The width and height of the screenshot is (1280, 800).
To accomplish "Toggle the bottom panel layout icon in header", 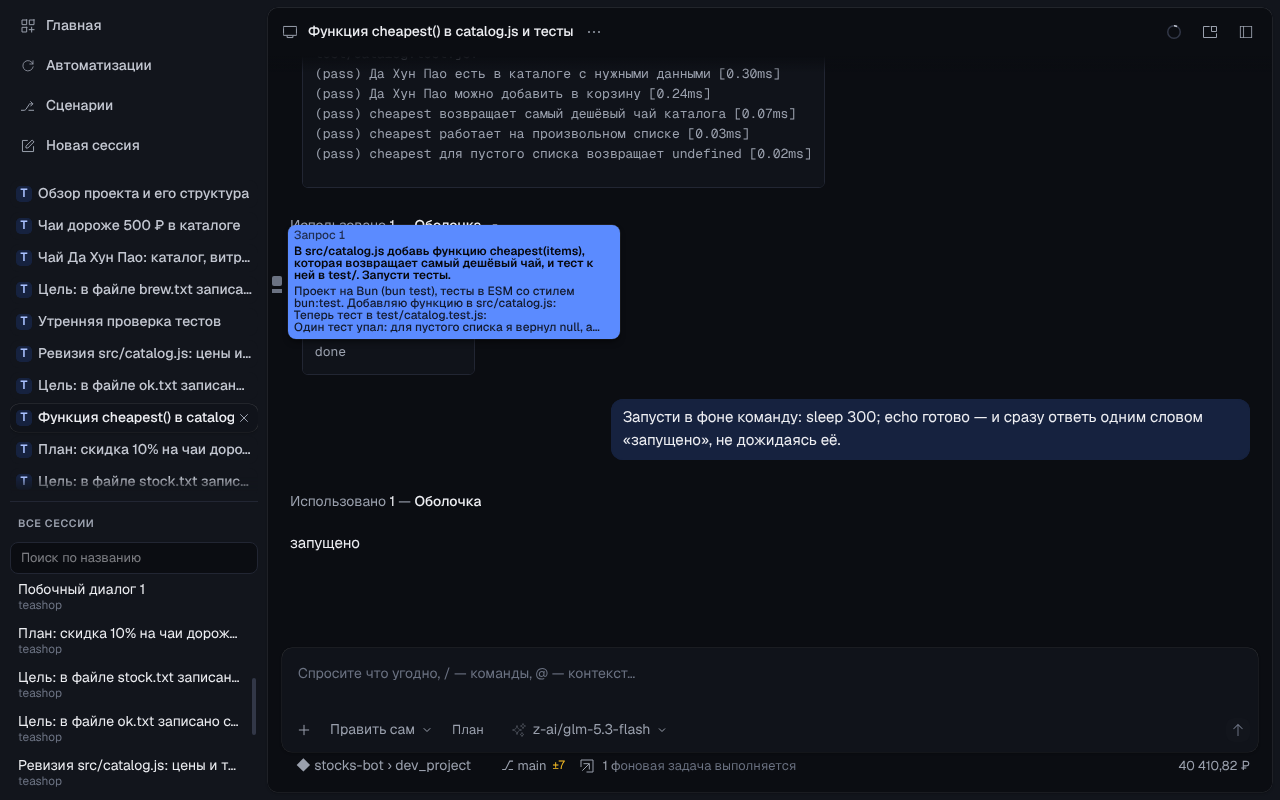I will (x=1210, y=32).
